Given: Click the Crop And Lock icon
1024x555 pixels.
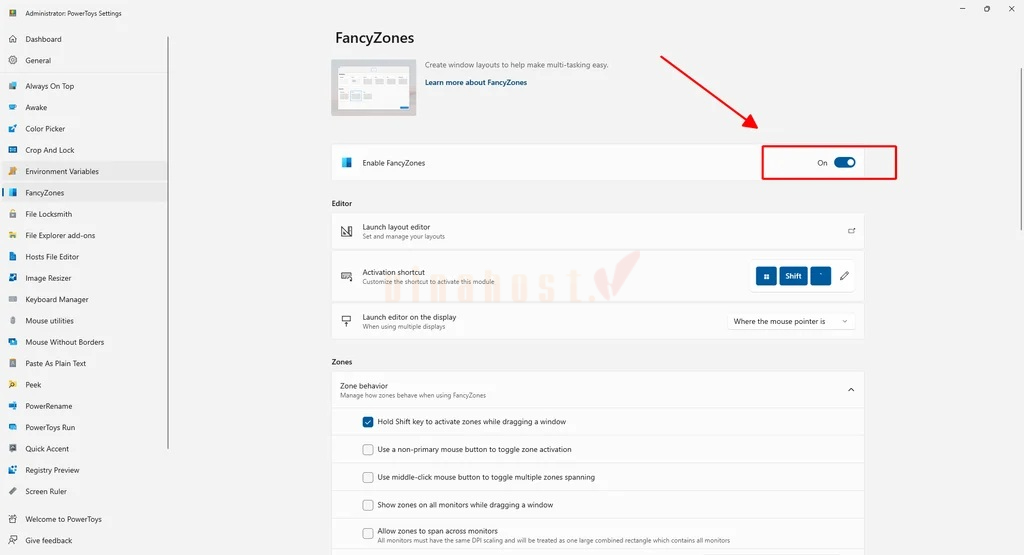Looking at the screenshot, I should point(12,150).
